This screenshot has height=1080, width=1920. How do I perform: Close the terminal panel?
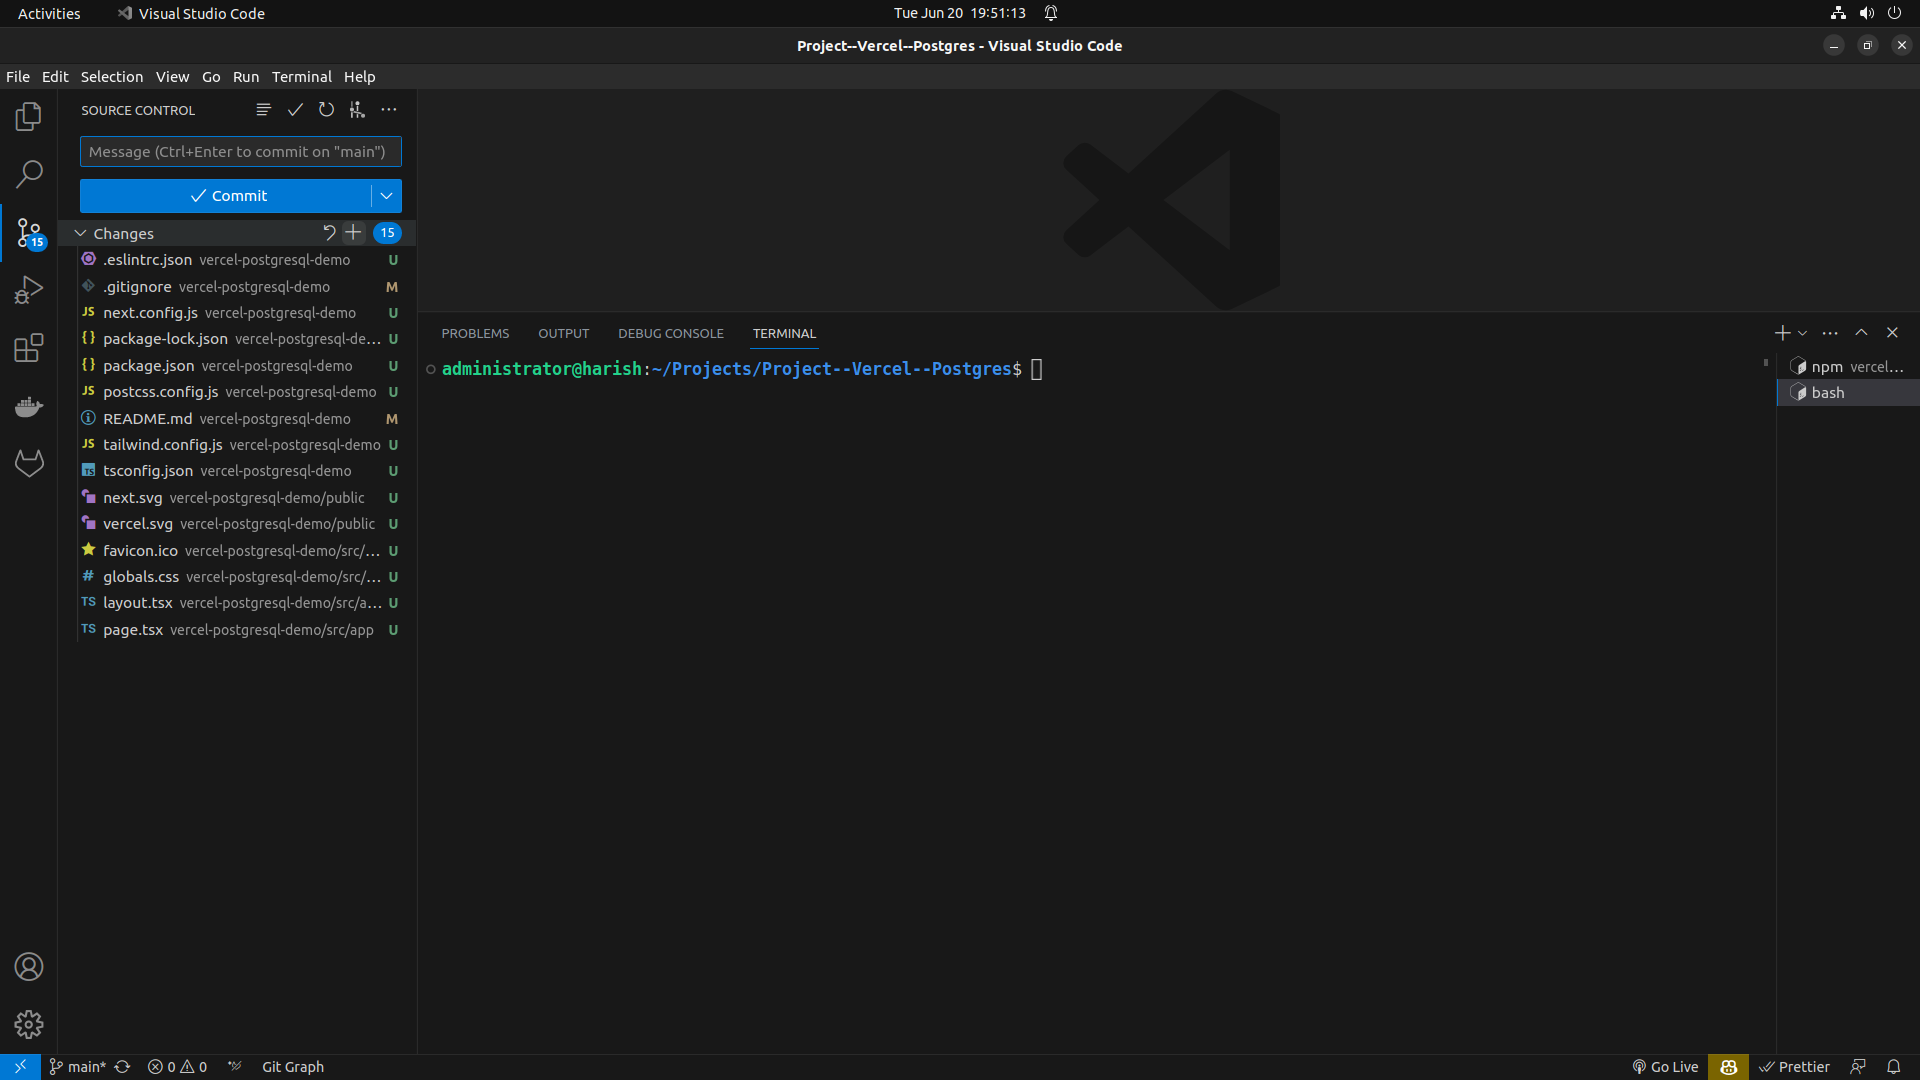tap(1892, 333)
